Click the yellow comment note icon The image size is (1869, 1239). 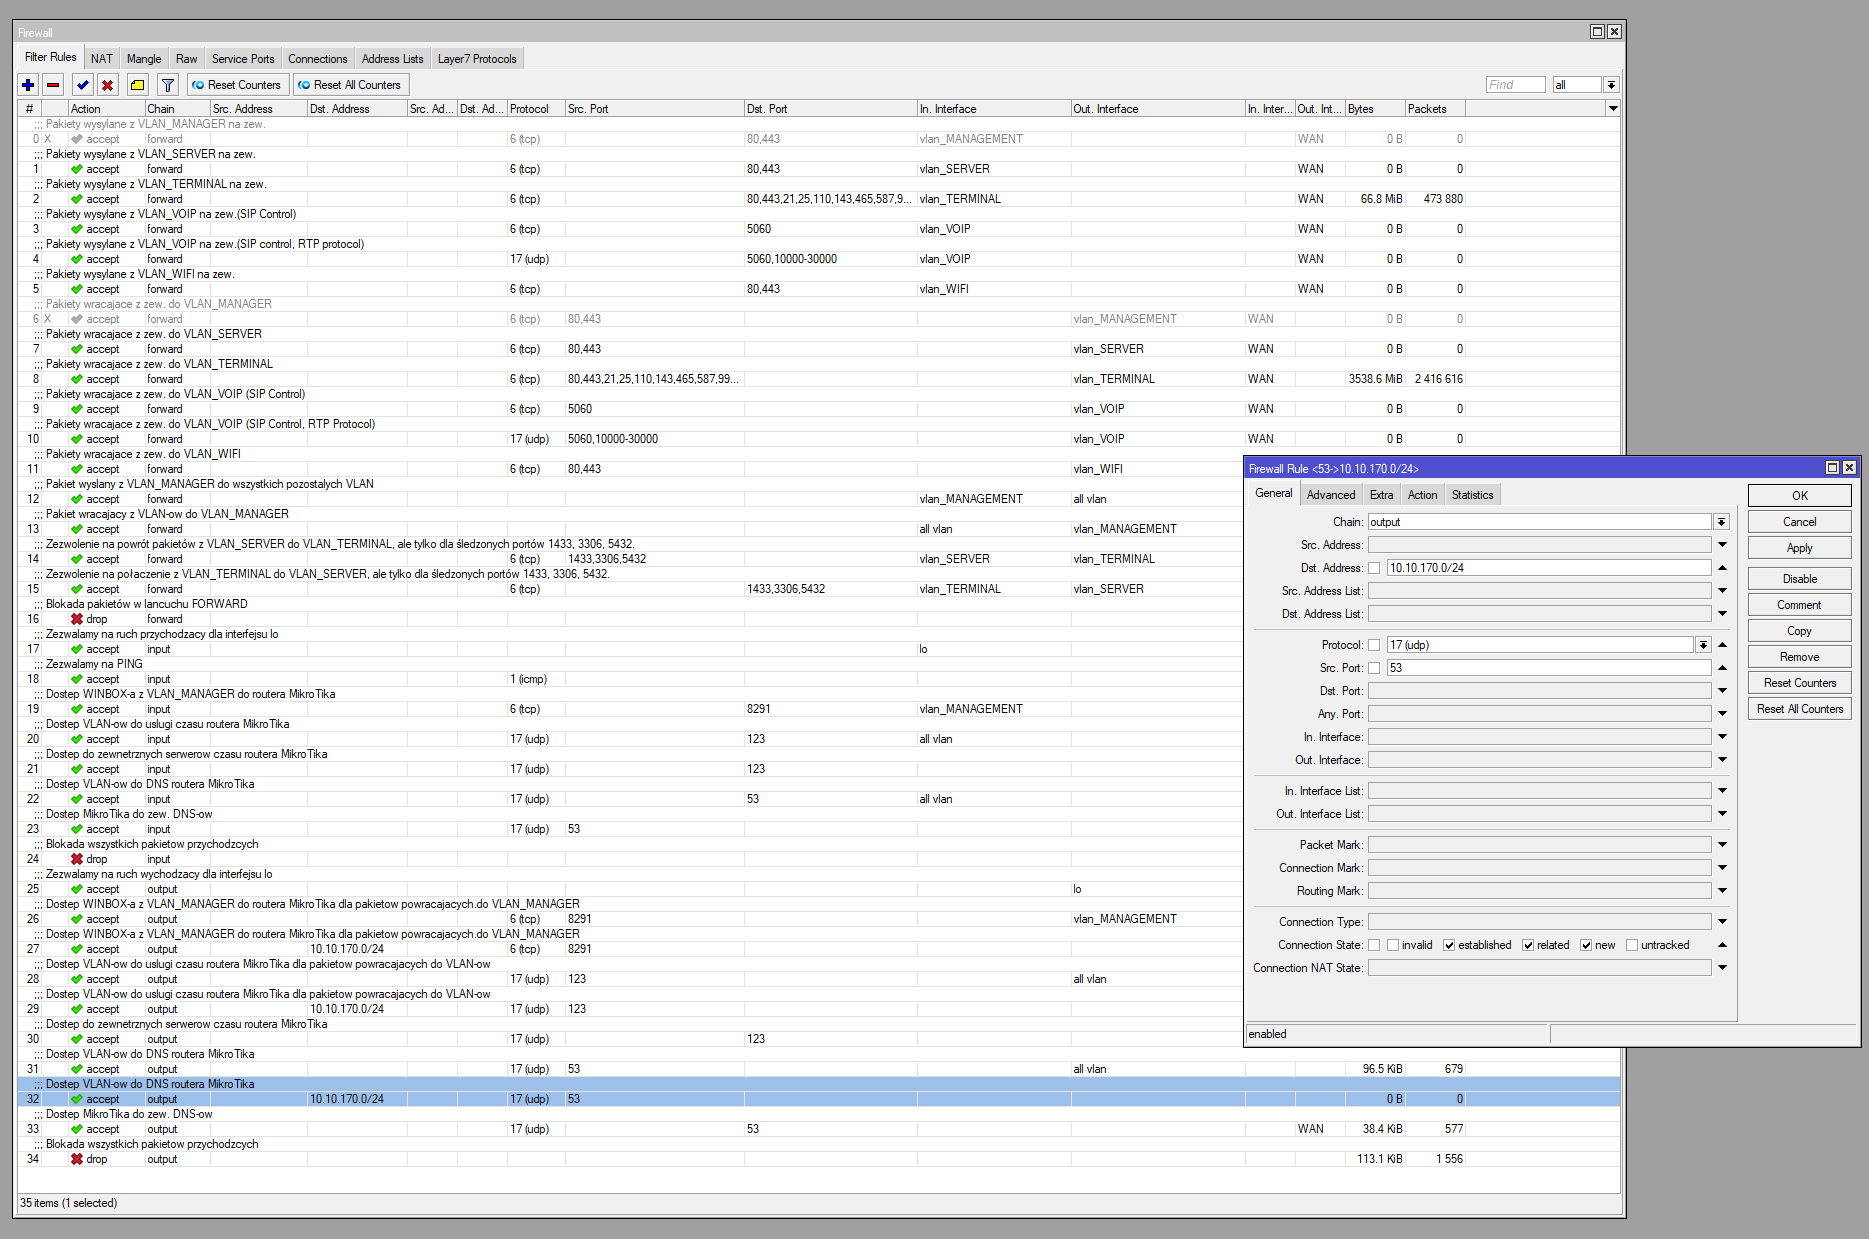point(138,85)
